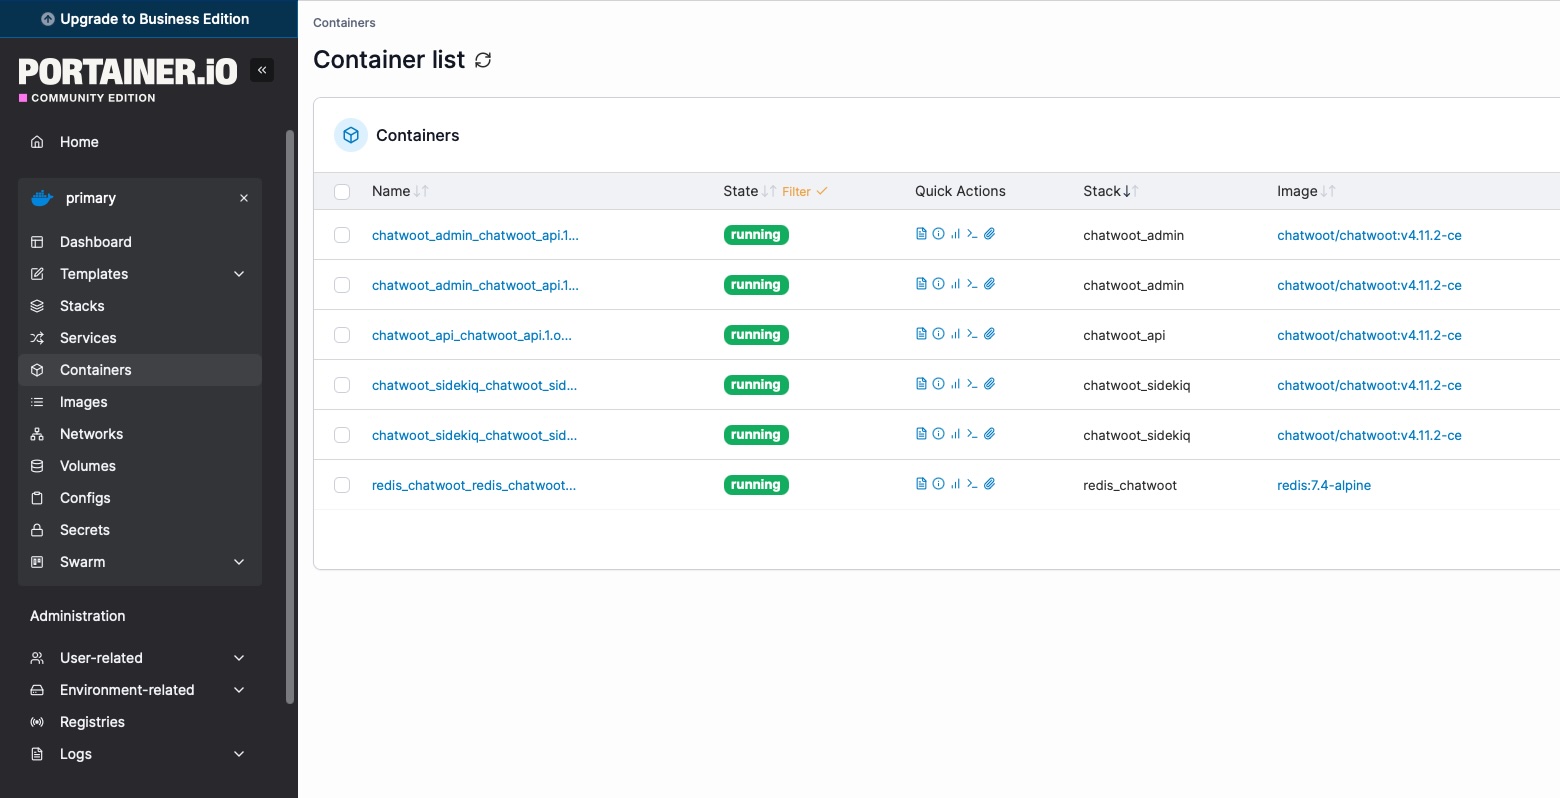Go to Volumes in the sidebar
The image size is (1560, 798).
pos(88,466)
